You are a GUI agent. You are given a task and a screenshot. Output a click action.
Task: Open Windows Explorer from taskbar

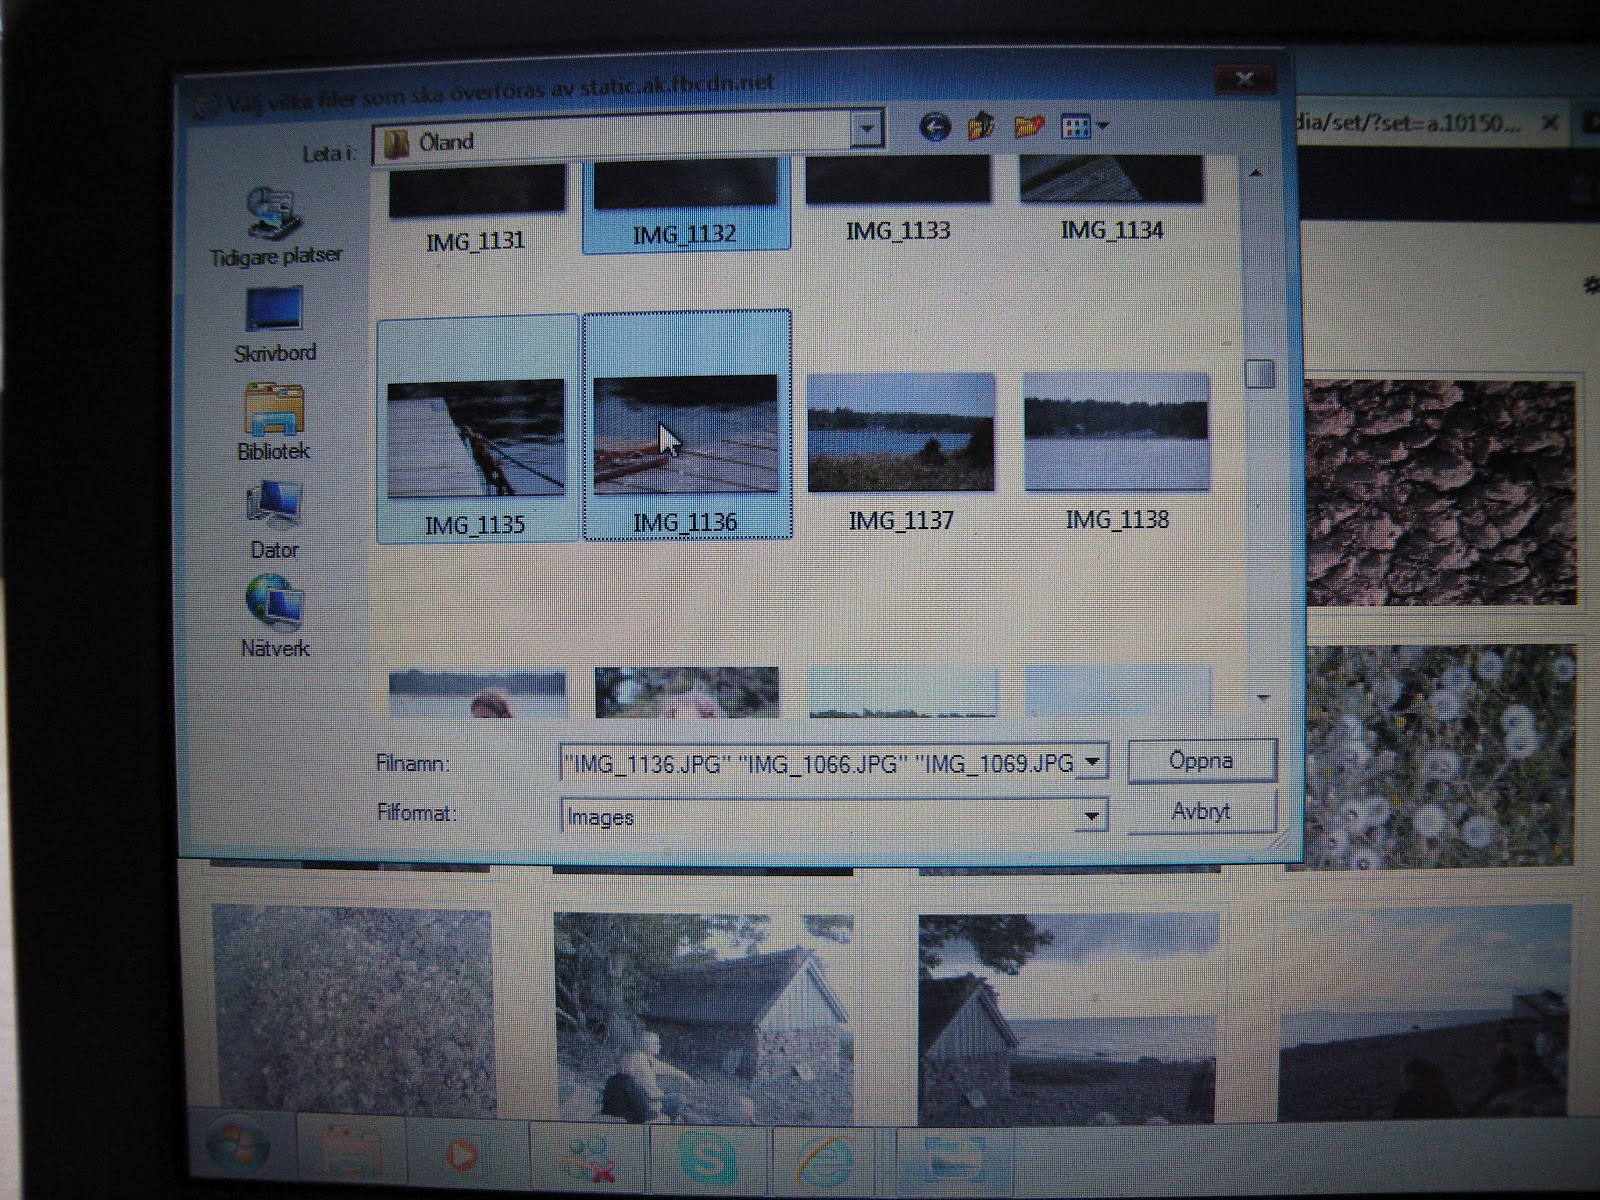[350, 1154]
